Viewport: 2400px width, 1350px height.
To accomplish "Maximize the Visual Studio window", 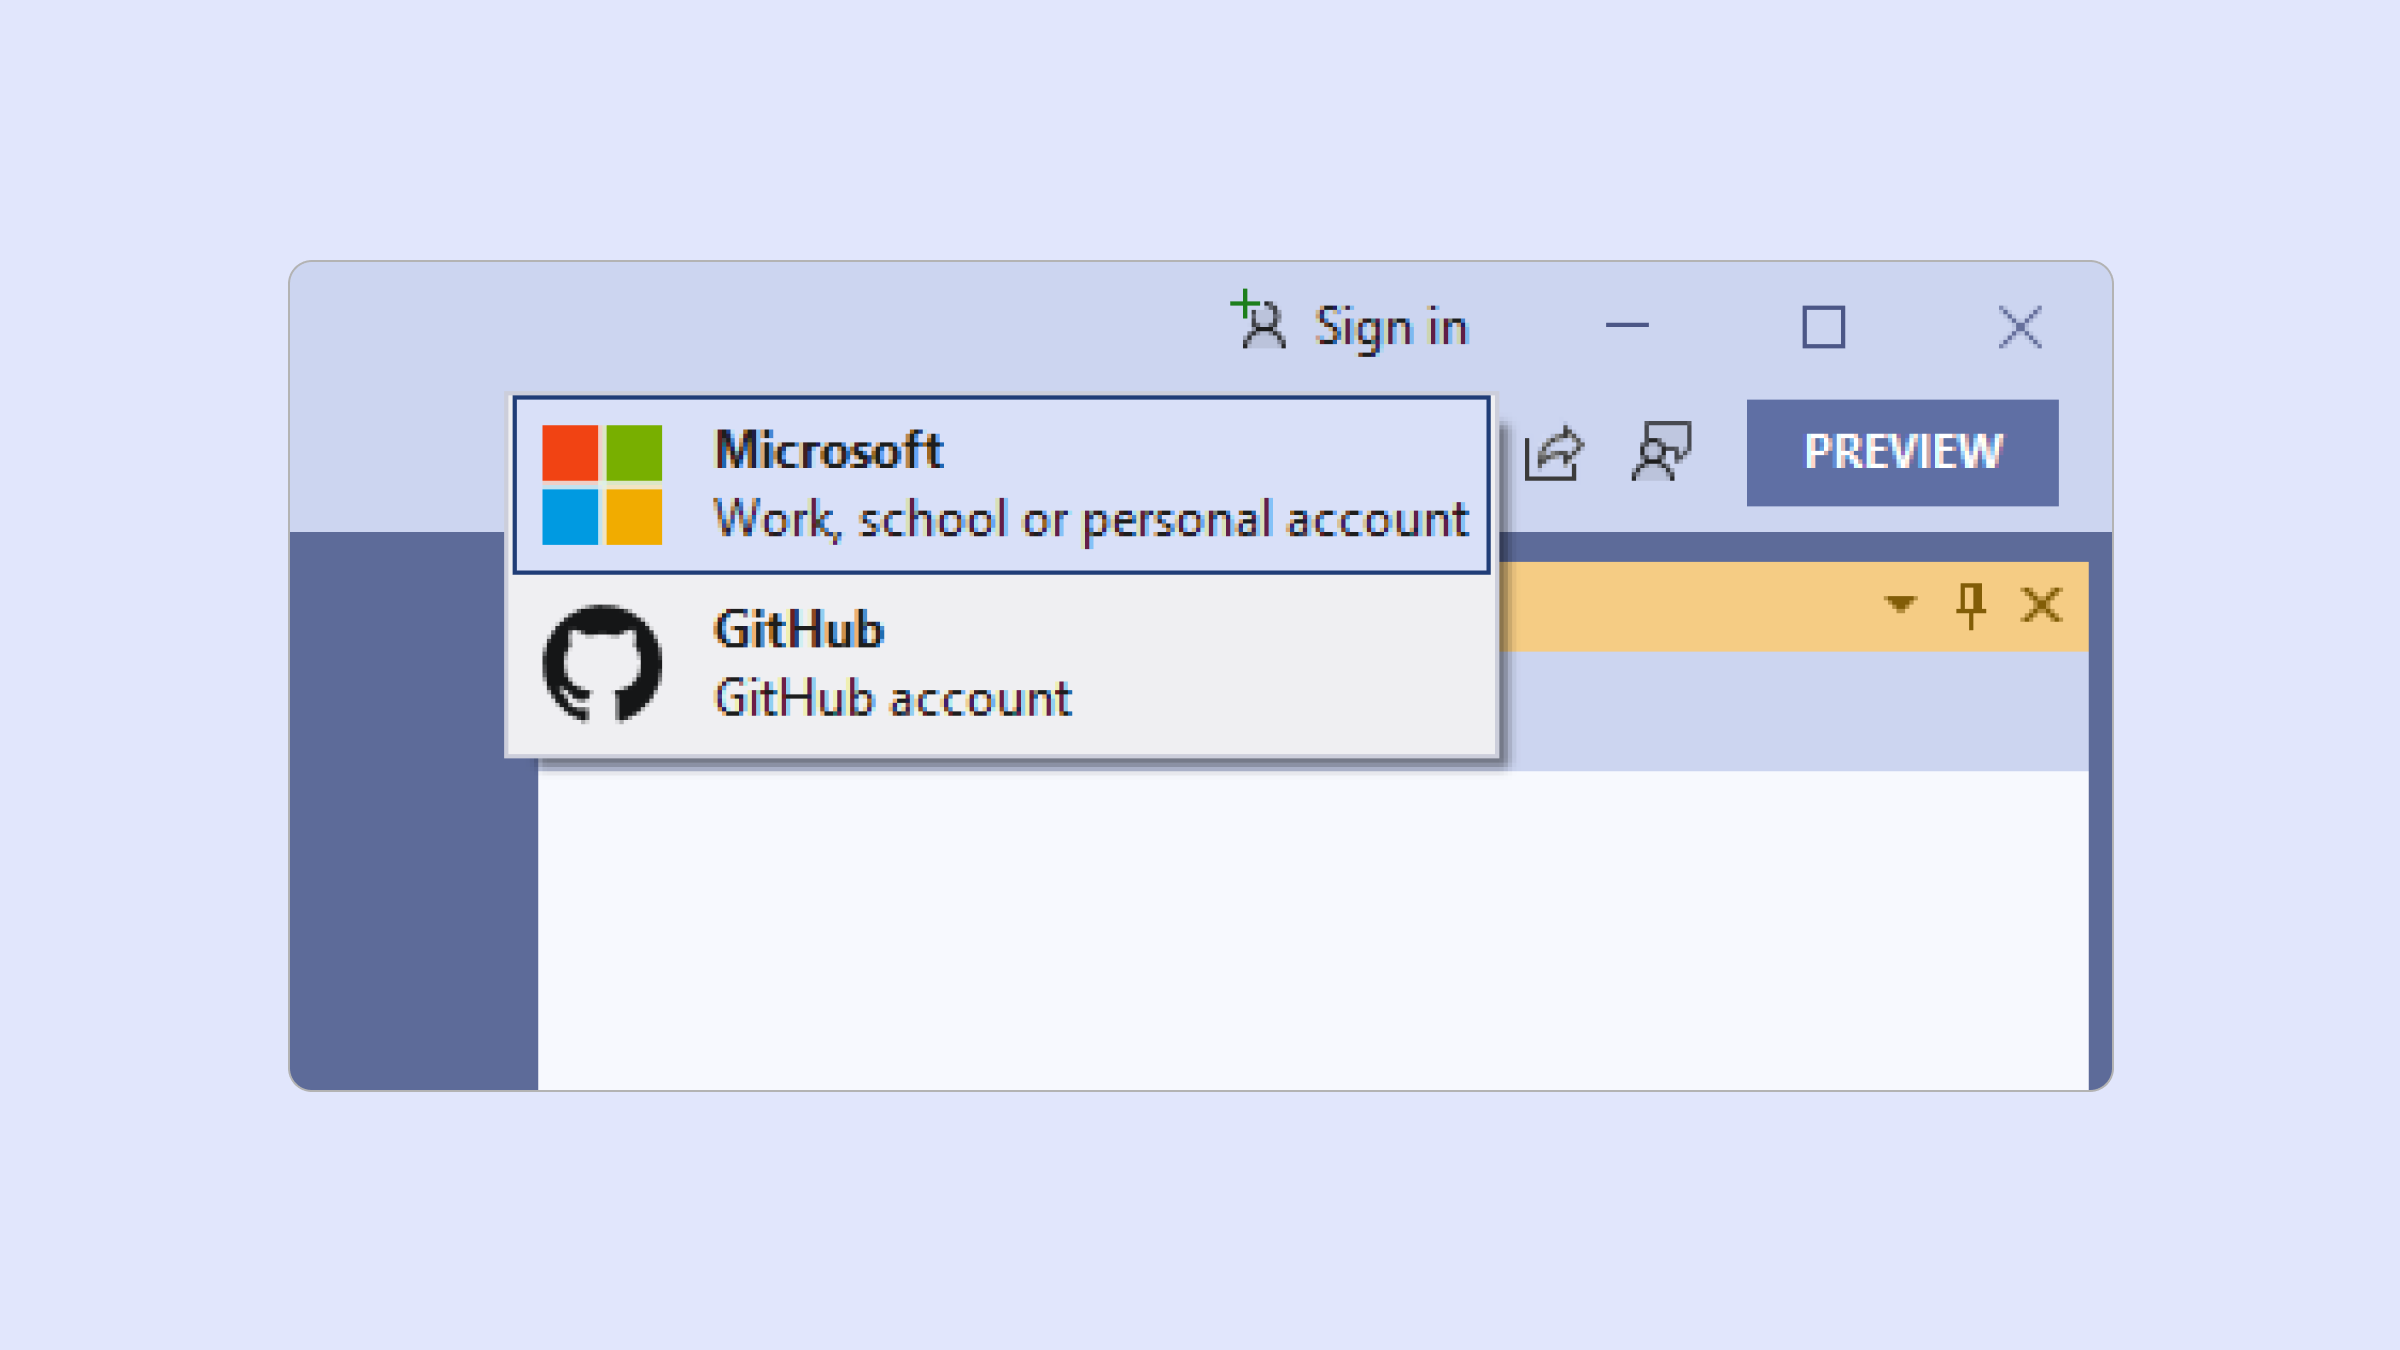I will coord(1823,327).
